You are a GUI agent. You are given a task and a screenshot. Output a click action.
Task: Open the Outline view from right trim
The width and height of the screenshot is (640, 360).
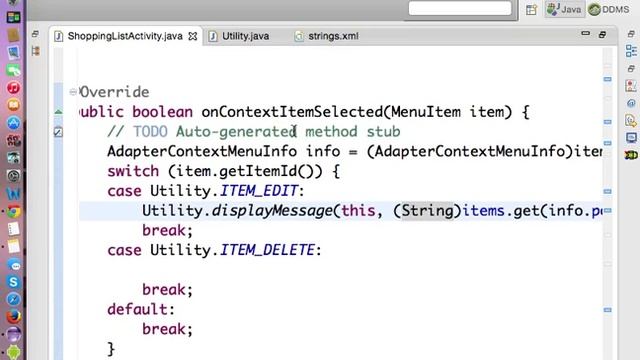click(x=631, y=51)
